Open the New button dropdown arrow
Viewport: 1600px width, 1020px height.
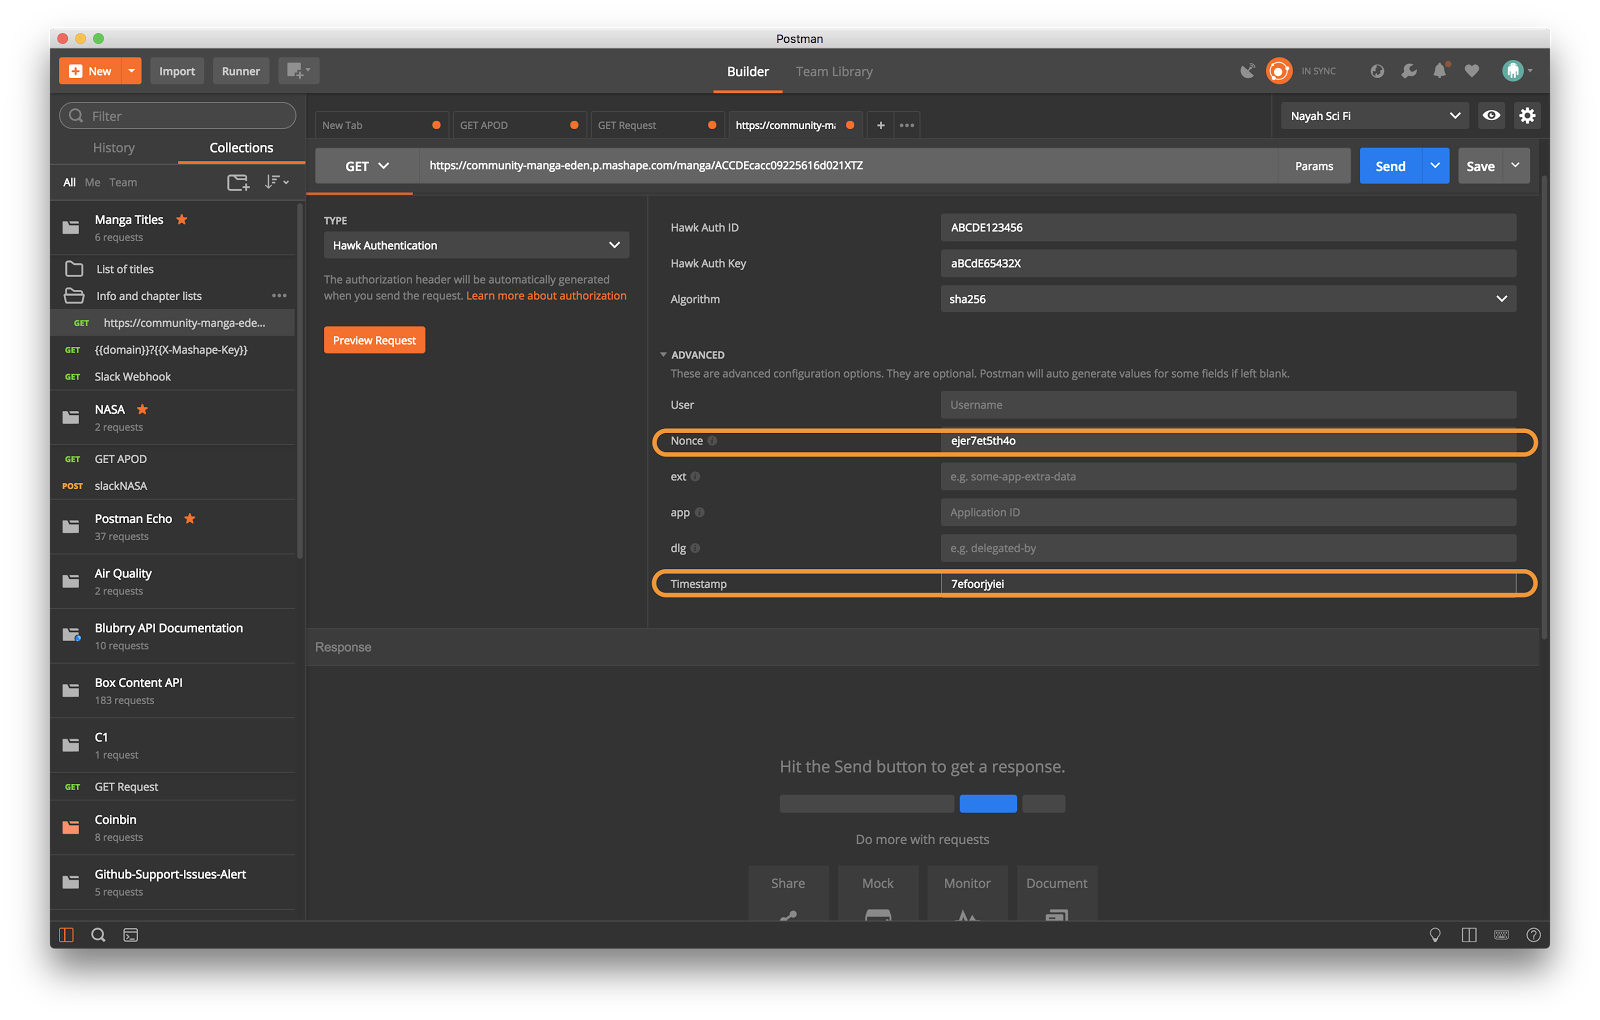pos(131,71)
